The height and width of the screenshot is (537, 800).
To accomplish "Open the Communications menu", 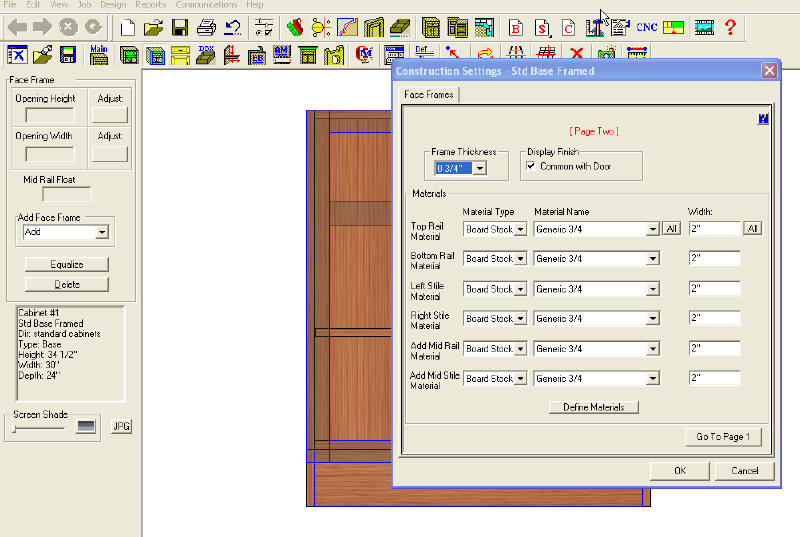I will 206,5.
